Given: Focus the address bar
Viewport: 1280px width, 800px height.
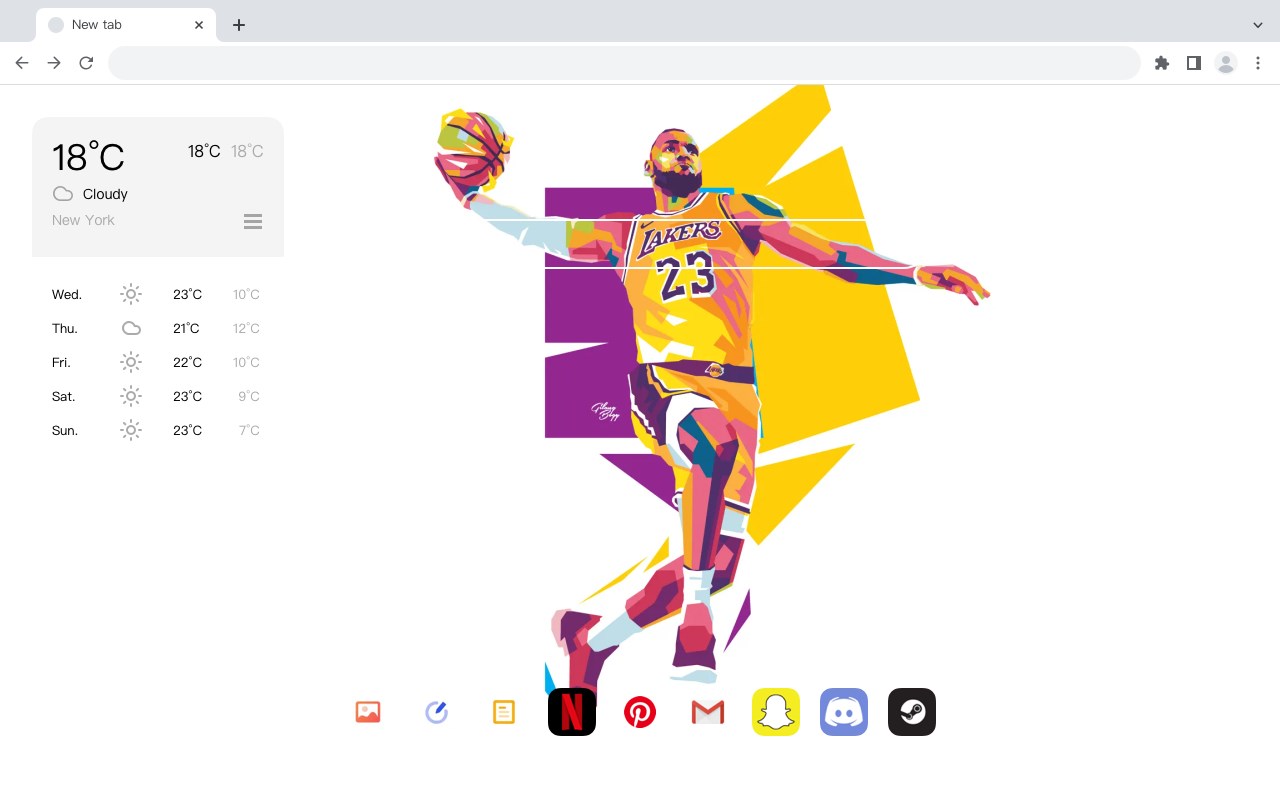Looking at the screenshot, I should coord(624,63).
